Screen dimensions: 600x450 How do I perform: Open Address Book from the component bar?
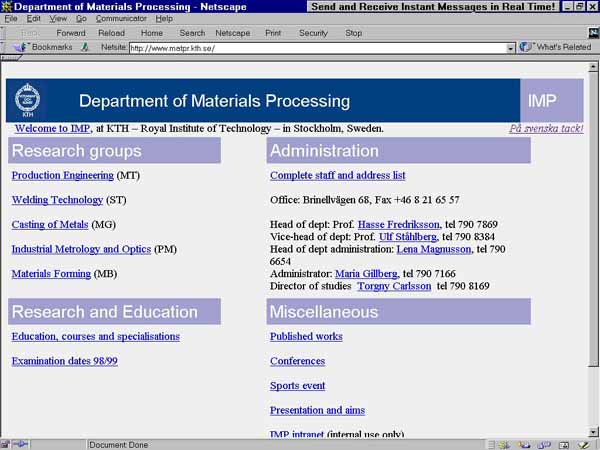pyautogui.click(x=564, y=445)
